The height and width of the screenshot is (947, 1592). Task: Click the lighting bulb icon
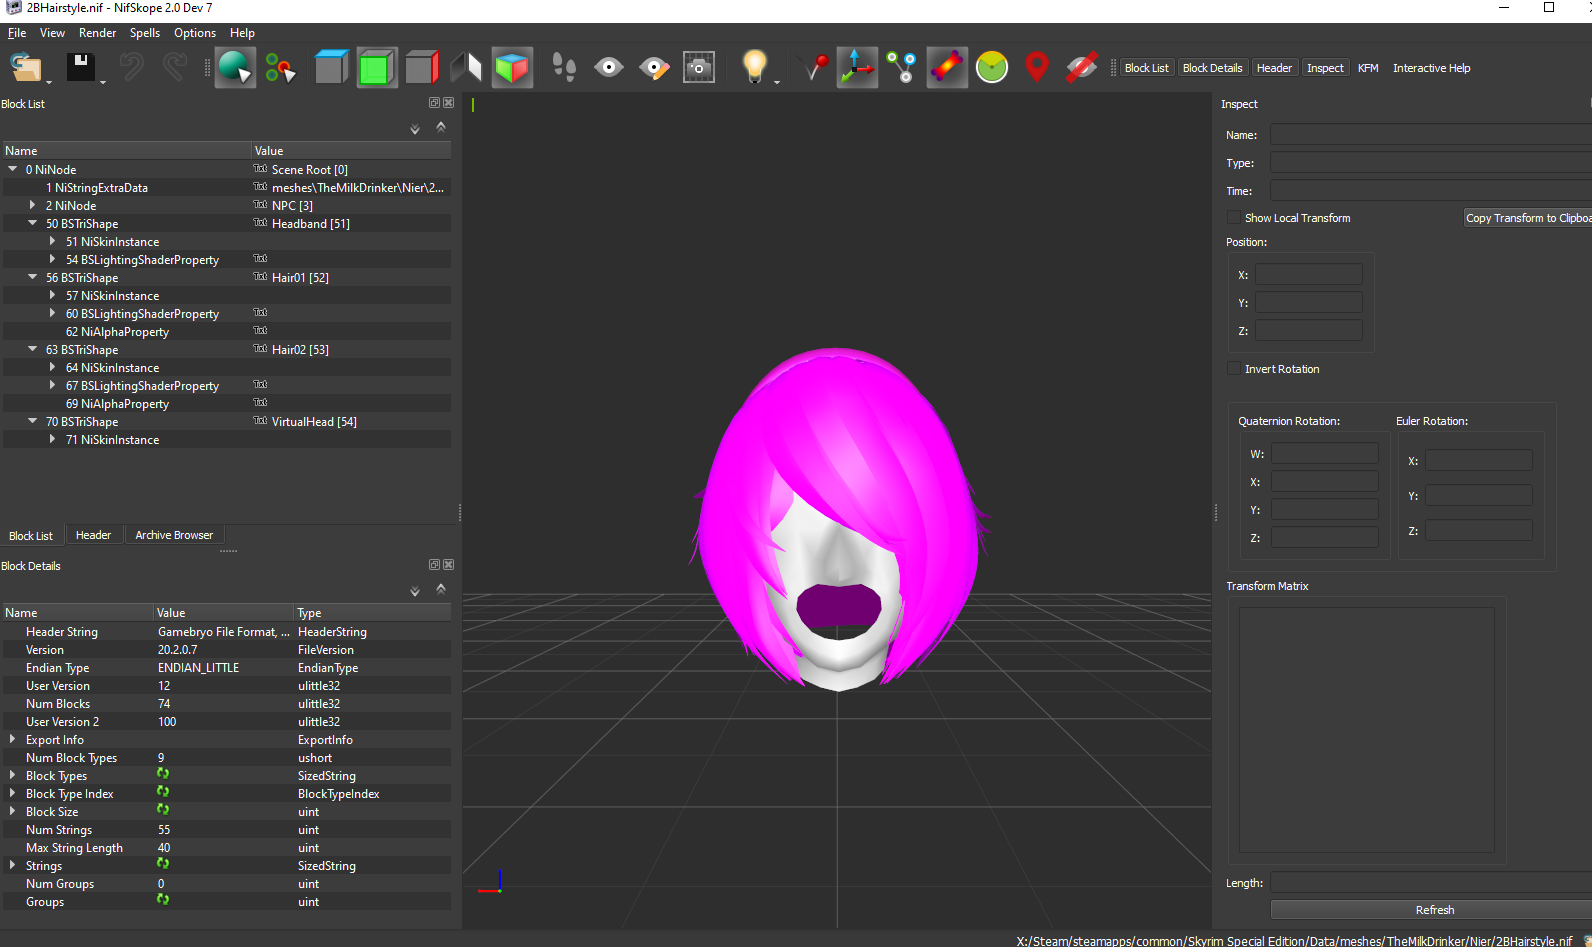click(754, 67)
